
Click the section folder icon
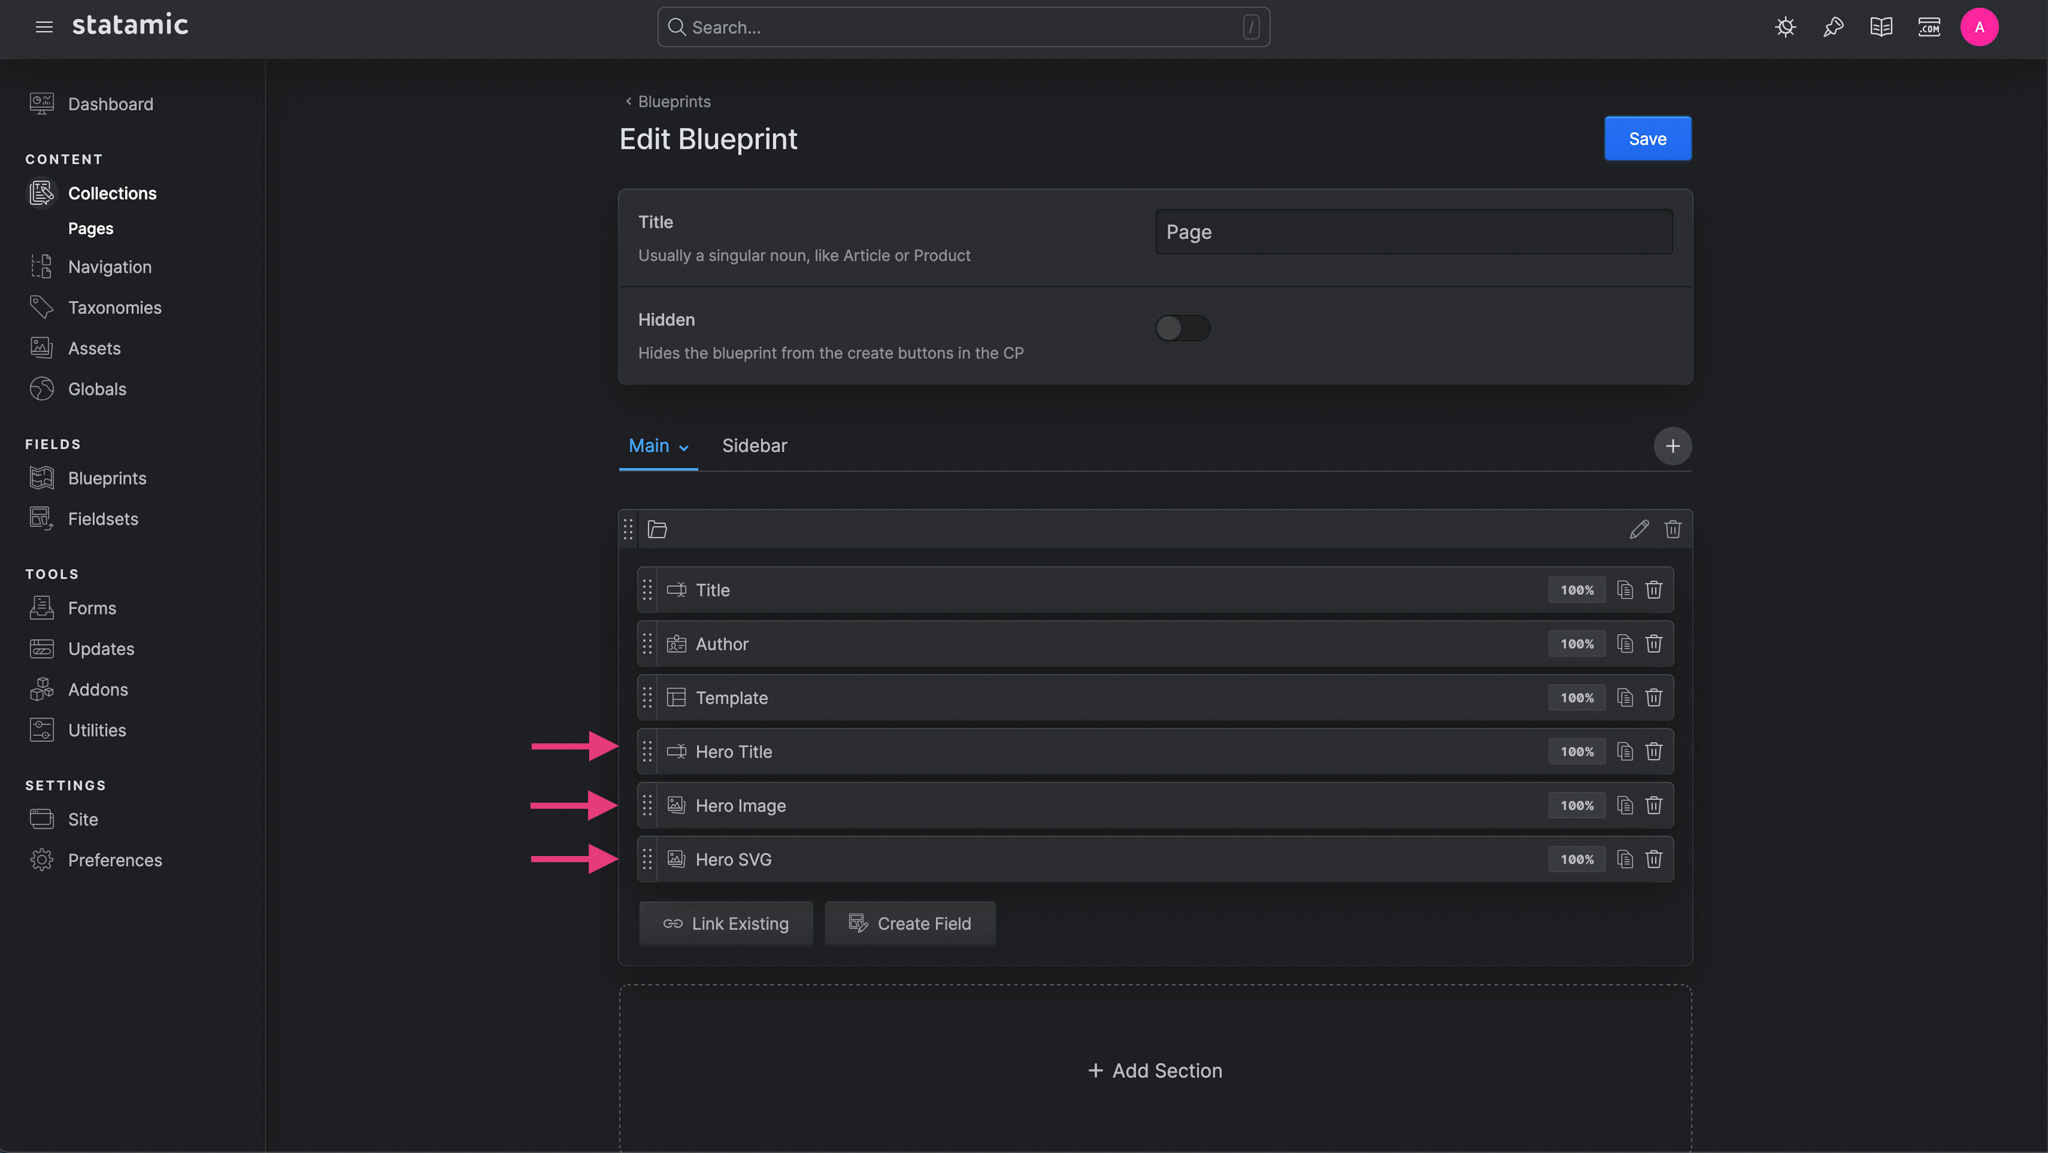657,529
